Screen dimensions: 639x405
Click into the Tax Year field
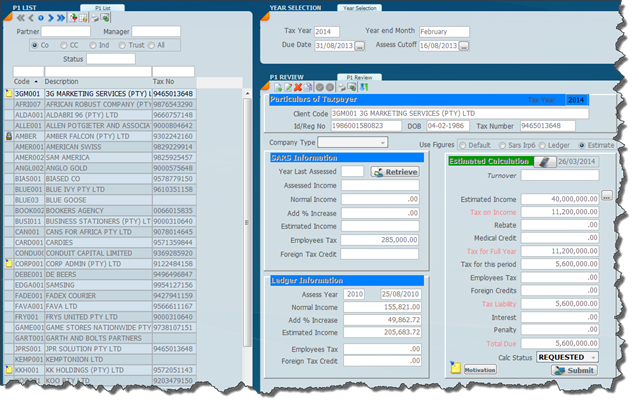[326, 31]
